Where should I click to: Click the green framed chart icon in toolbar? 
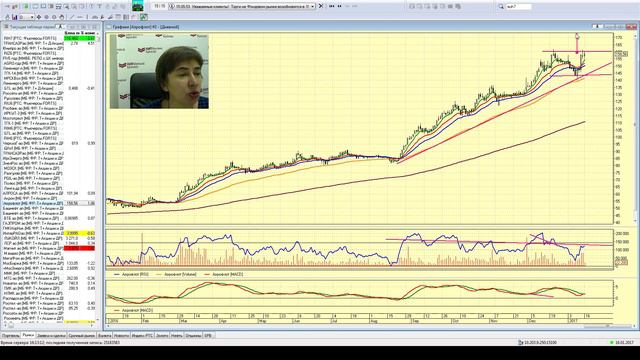(144, 17)
